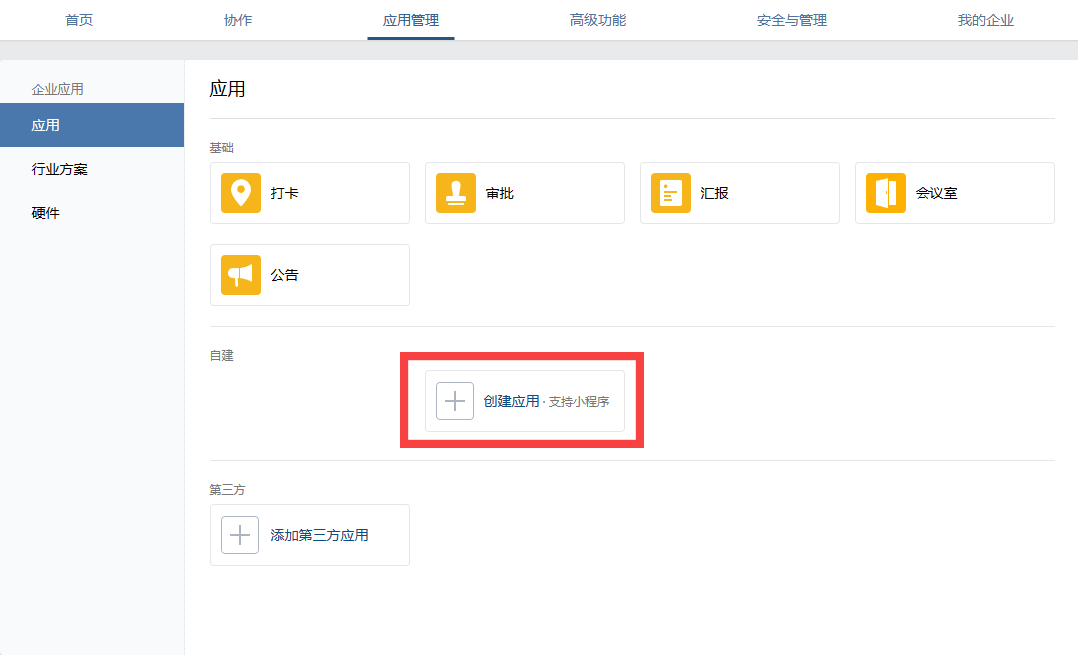Image resolution: width=1078 pixels, height=655 pixels.
Task: Select the 应用管理 tab
Action: pyautogui.click(x=410, y=20)
